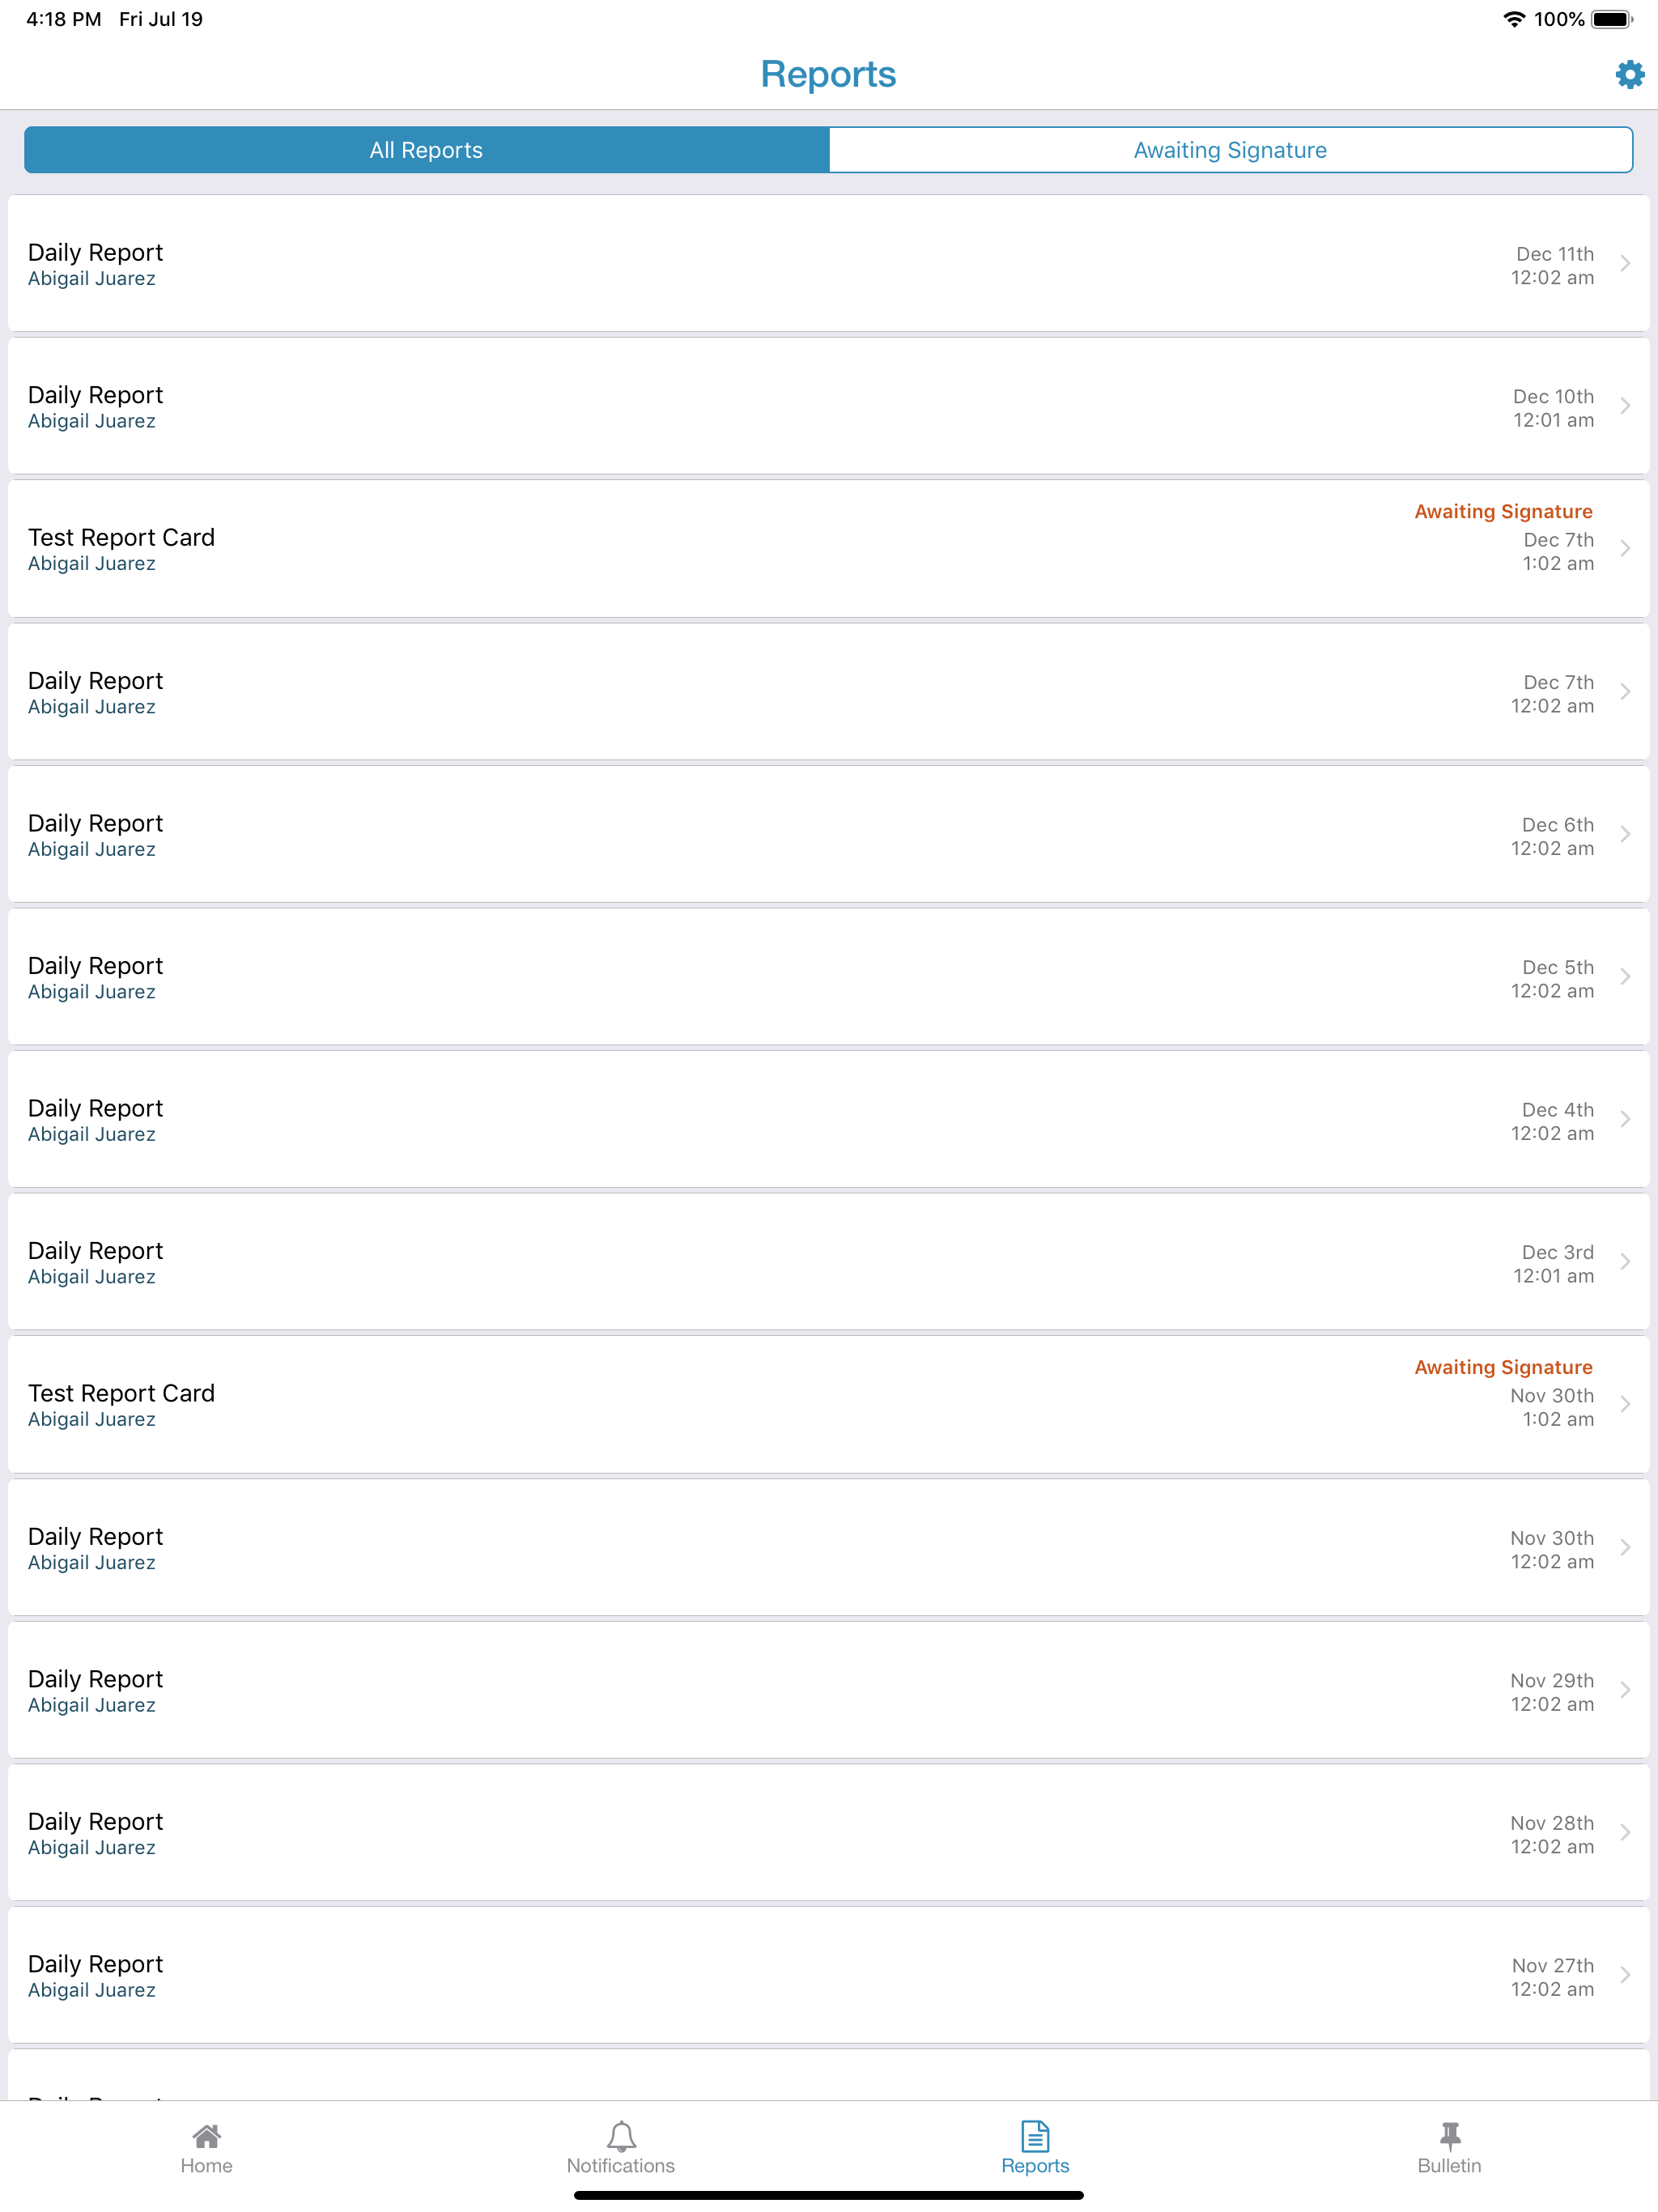Switch to All Reports segment

(x=427, y=150)
